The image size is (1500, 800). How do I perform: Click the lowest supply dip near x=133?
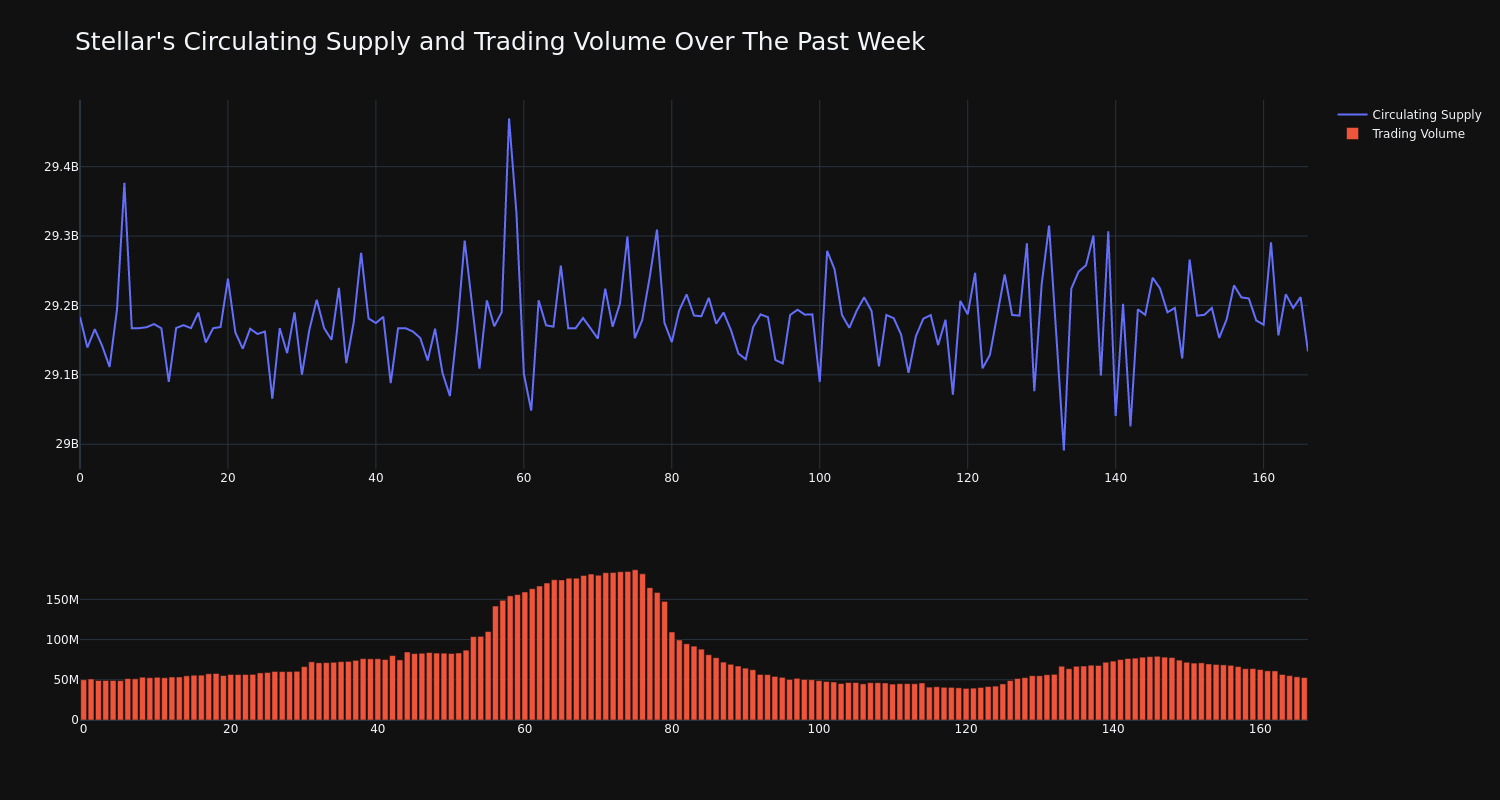[1064, 450]
